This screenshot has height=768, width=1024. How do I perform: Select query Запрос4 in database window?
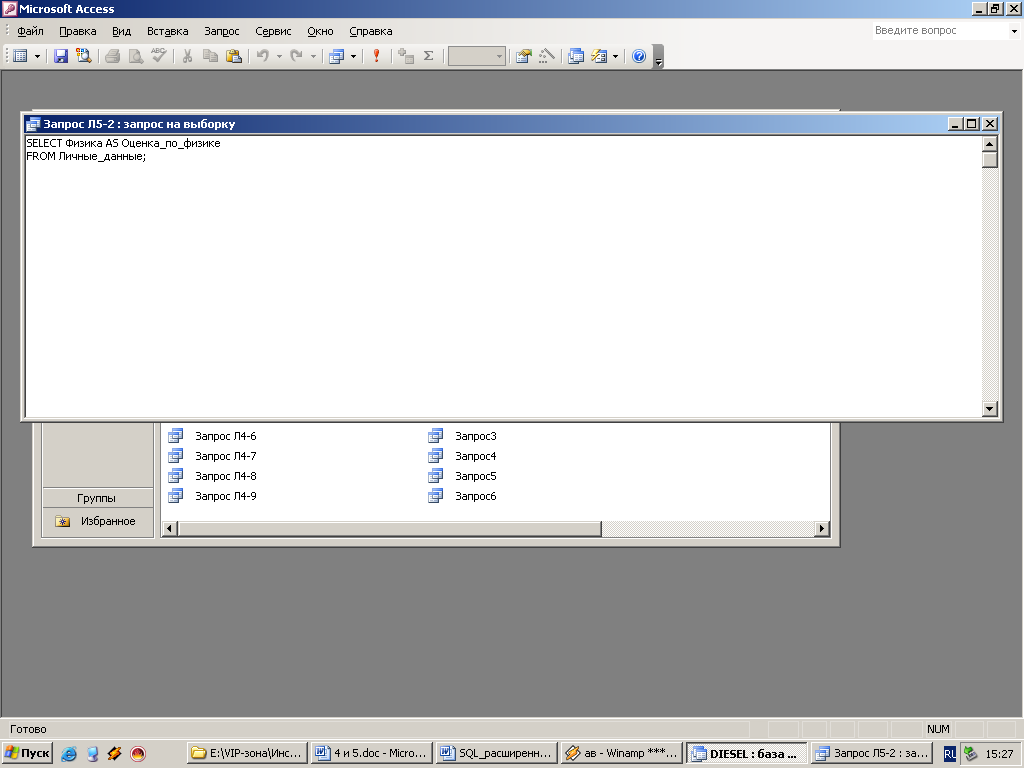tap(475, 456)
